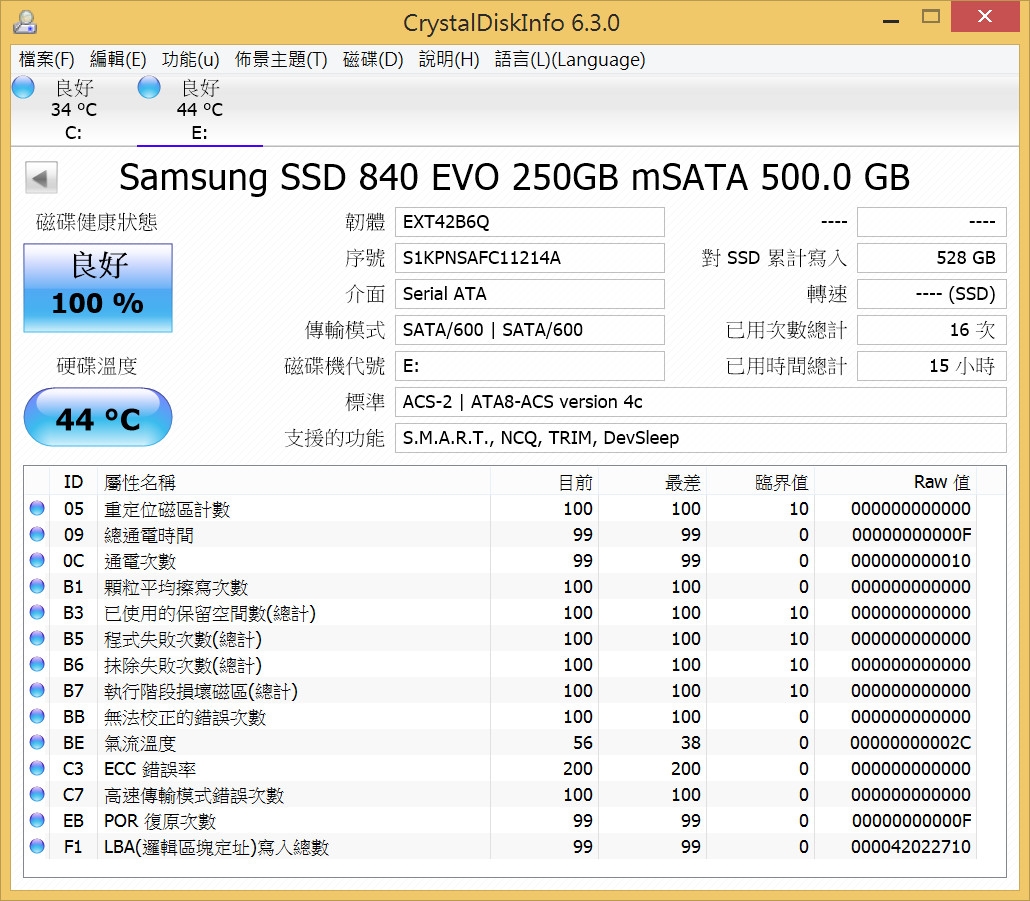The image size is (1030, 901).
Task: Click status dot of attribute EB row
Action: 37,820
